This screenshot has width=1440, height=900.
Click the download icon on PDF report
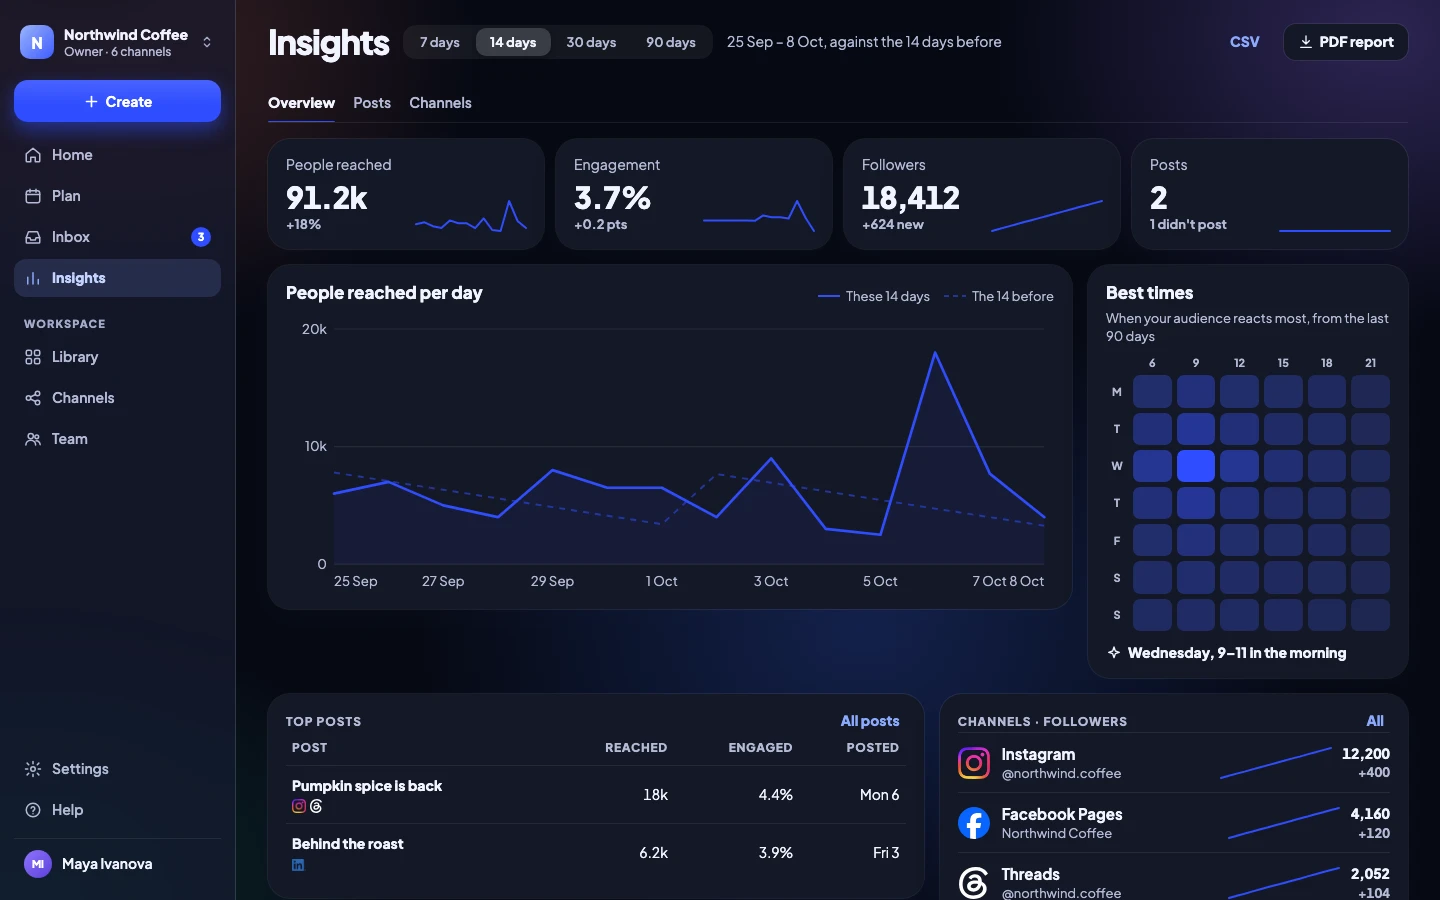(x=1306, y=42)
